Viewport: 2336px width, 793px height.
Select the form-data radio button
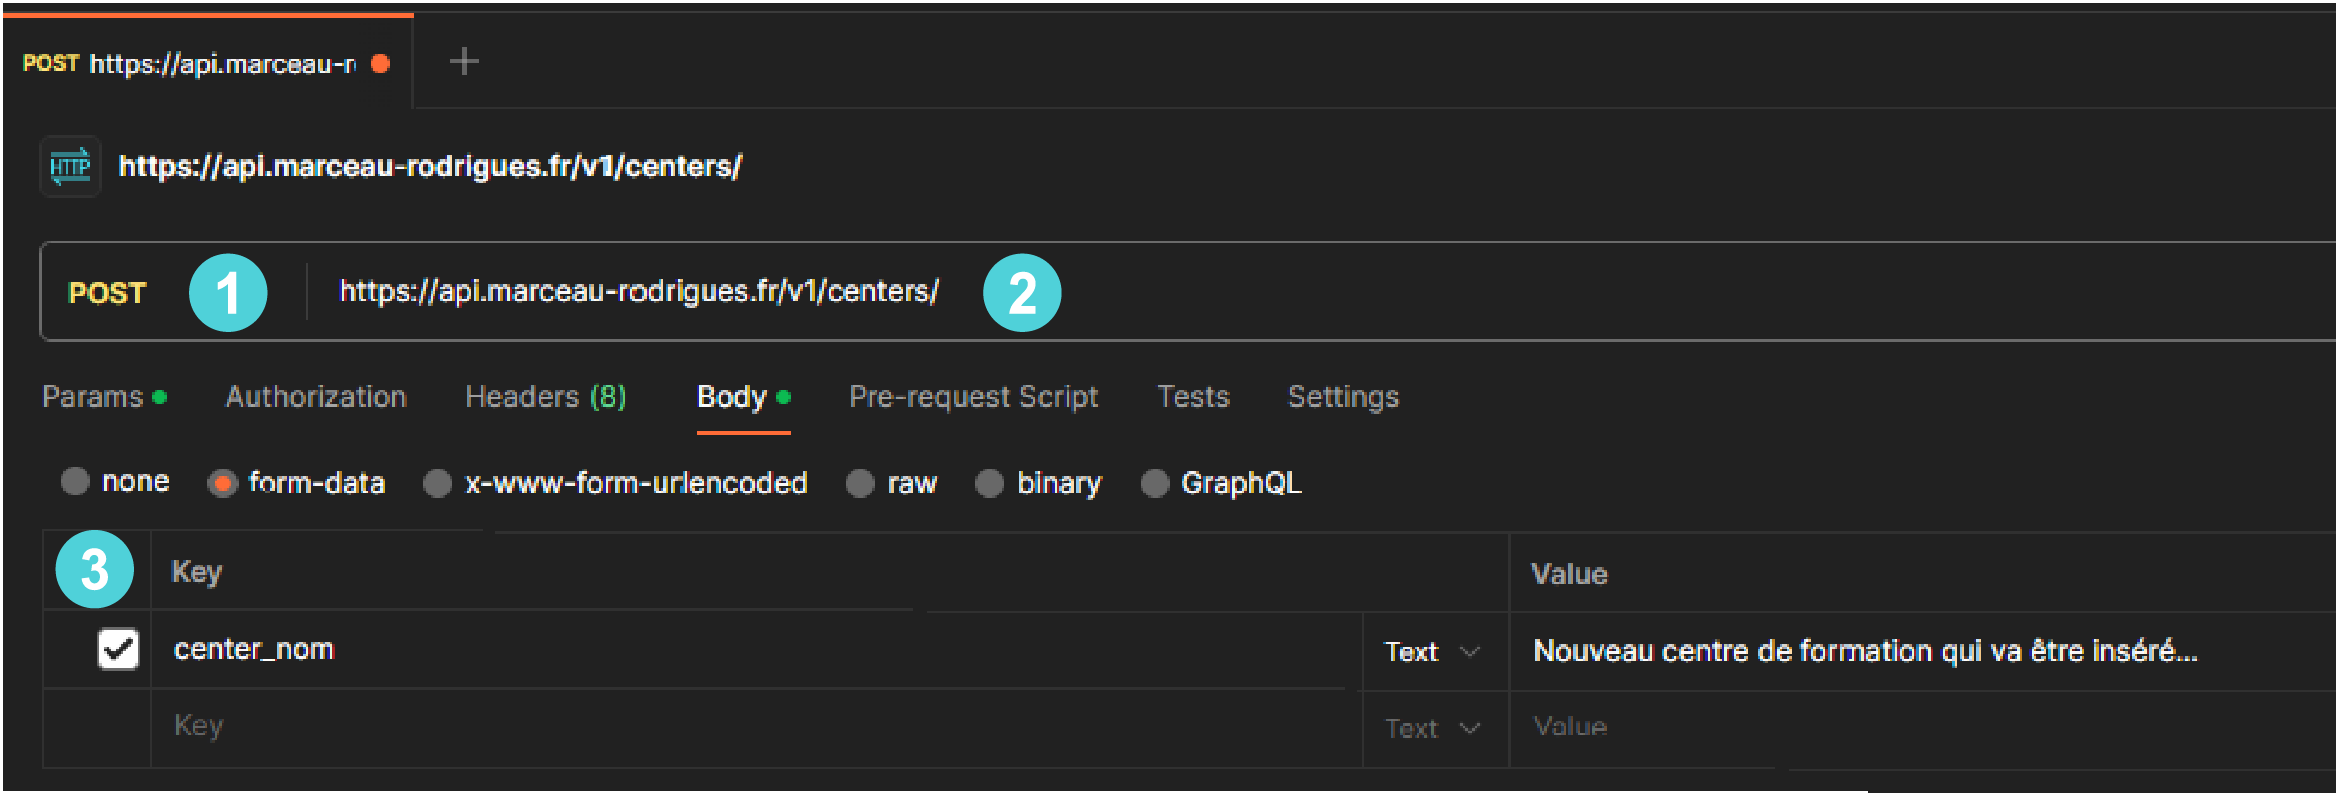[x=222, y=483]
